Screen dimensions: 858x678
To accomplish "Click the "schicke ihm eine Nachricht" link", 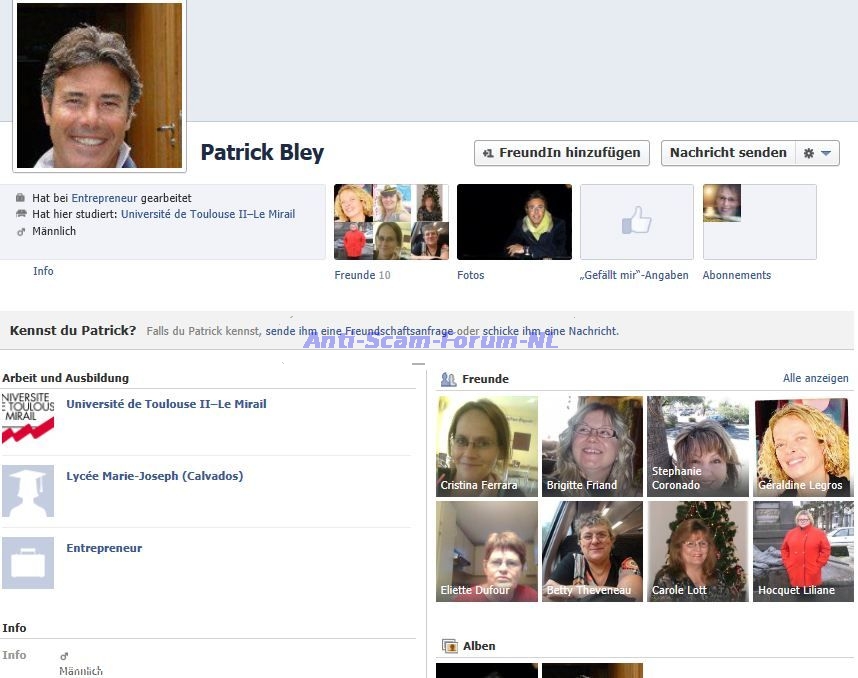I will point(550,331).
